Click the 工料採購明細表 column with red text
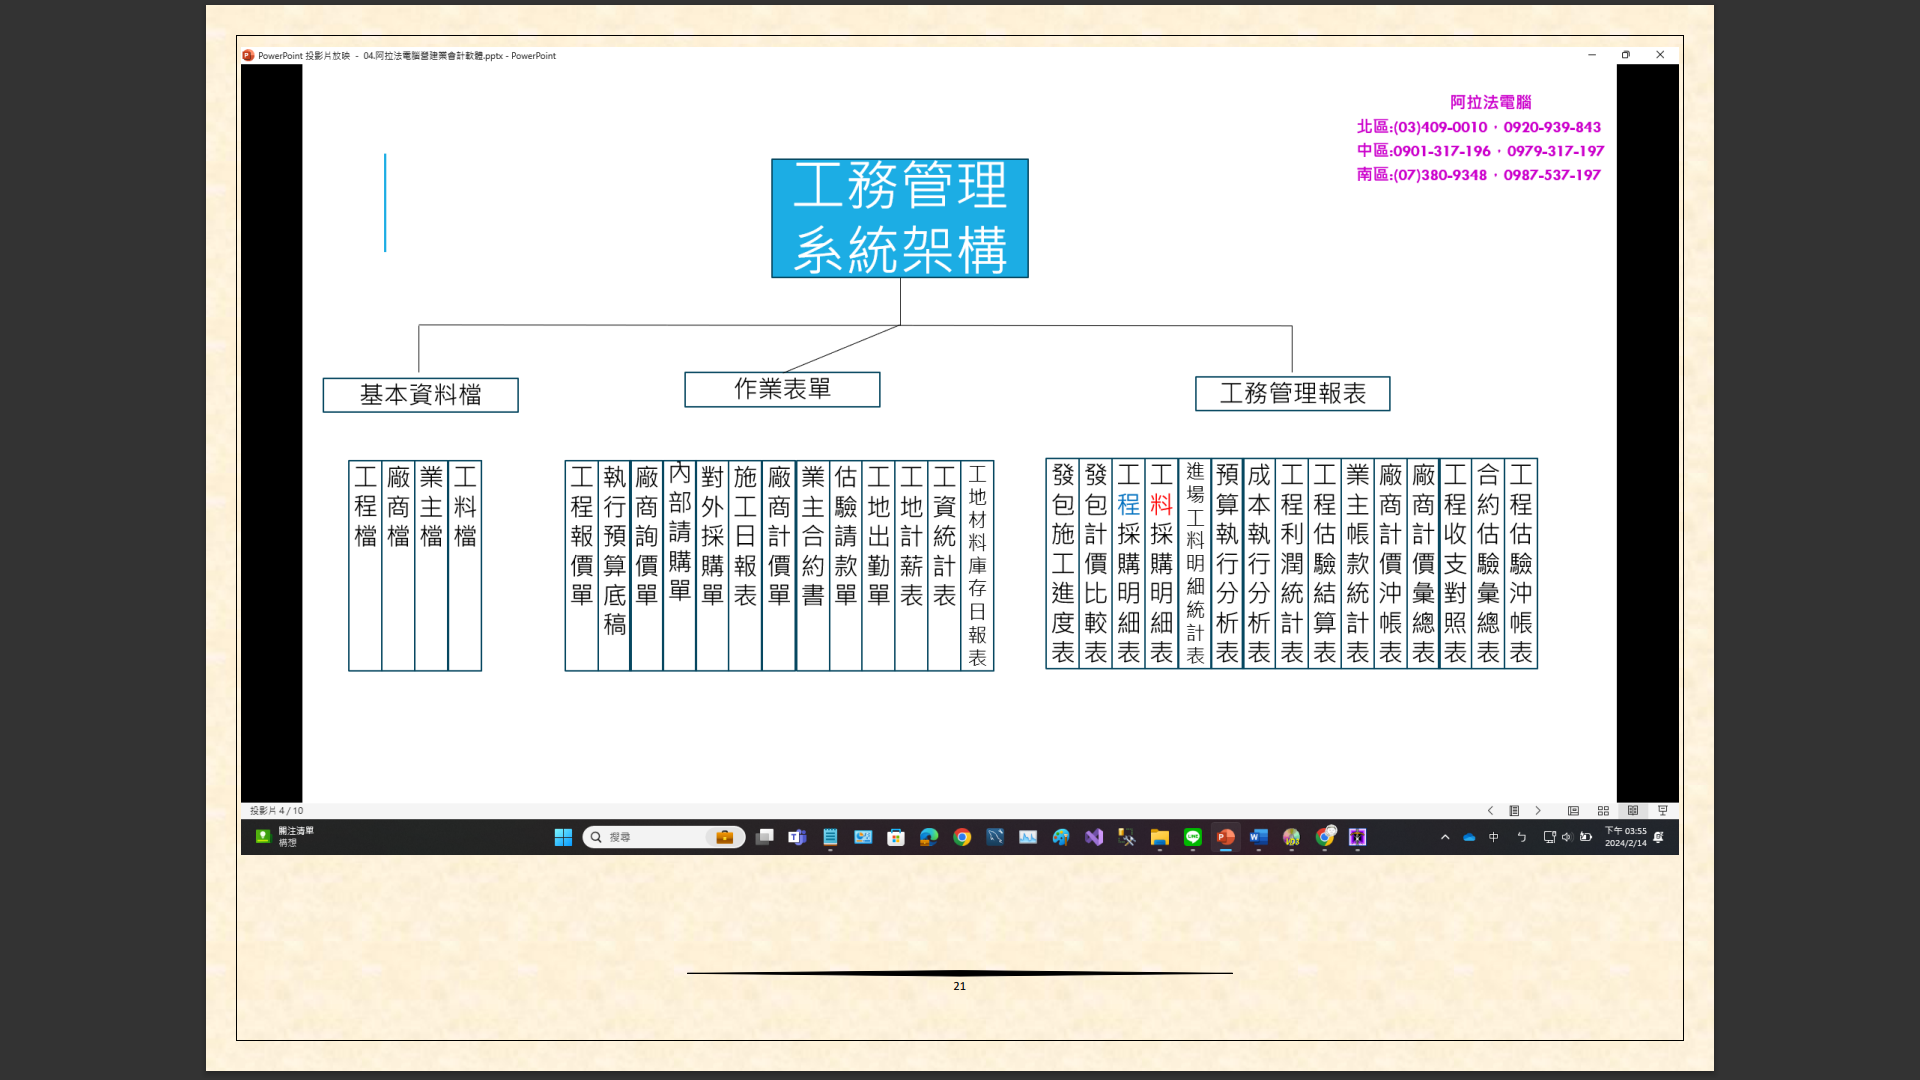 (x=1161, y=564)
